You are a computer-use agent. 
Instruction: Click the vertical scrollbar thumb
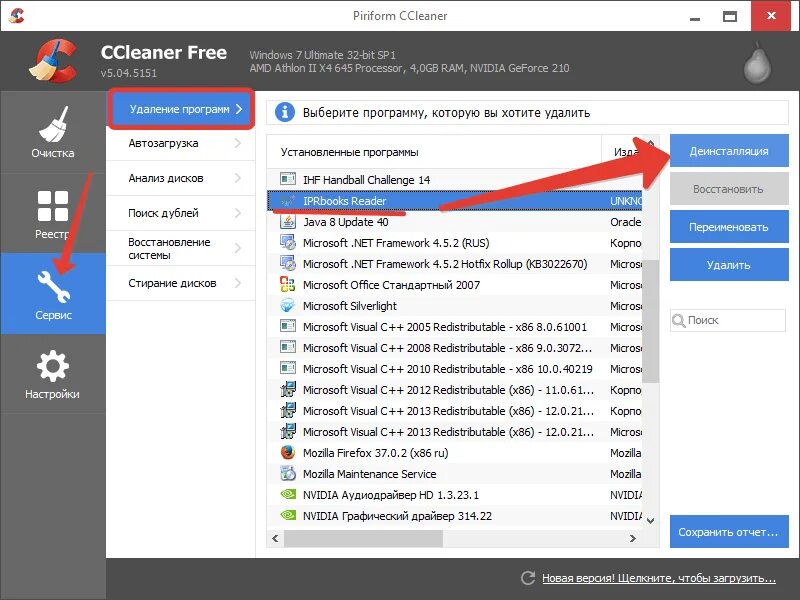pyautogui.click(x=651, y=321)
